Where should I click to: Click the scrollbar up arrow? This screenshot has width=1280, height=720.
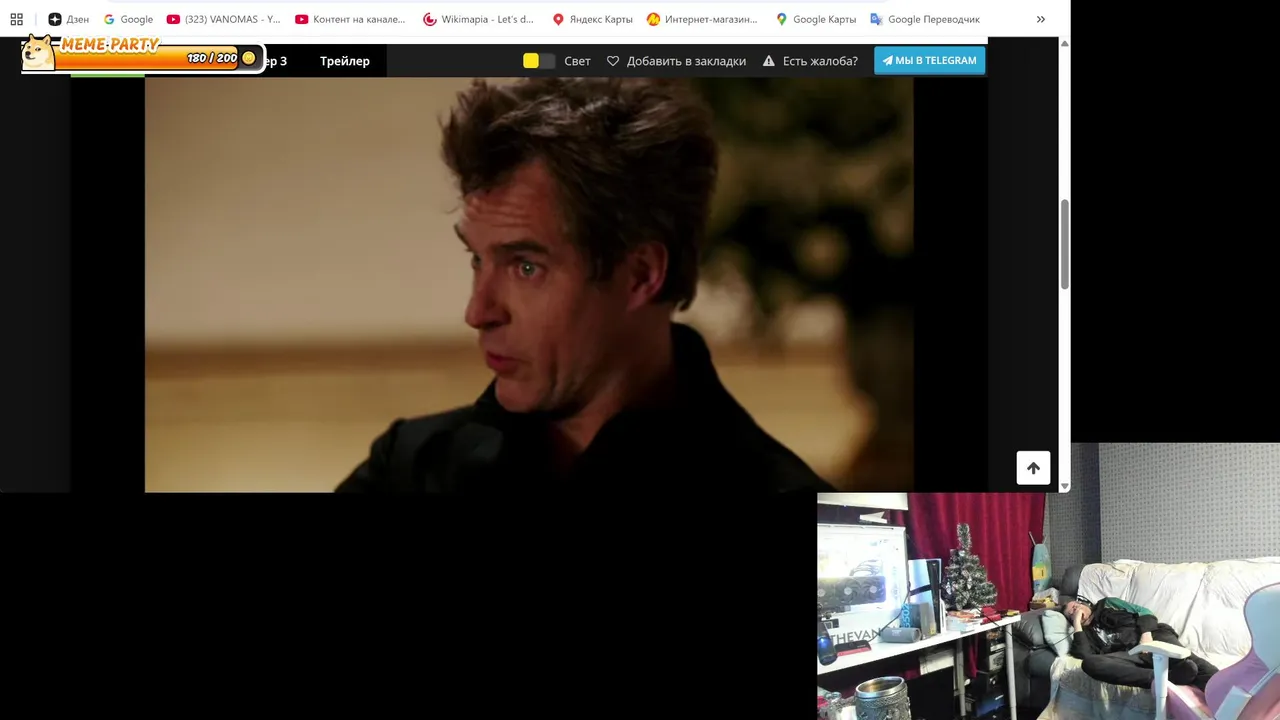(x=1064, y=44)
